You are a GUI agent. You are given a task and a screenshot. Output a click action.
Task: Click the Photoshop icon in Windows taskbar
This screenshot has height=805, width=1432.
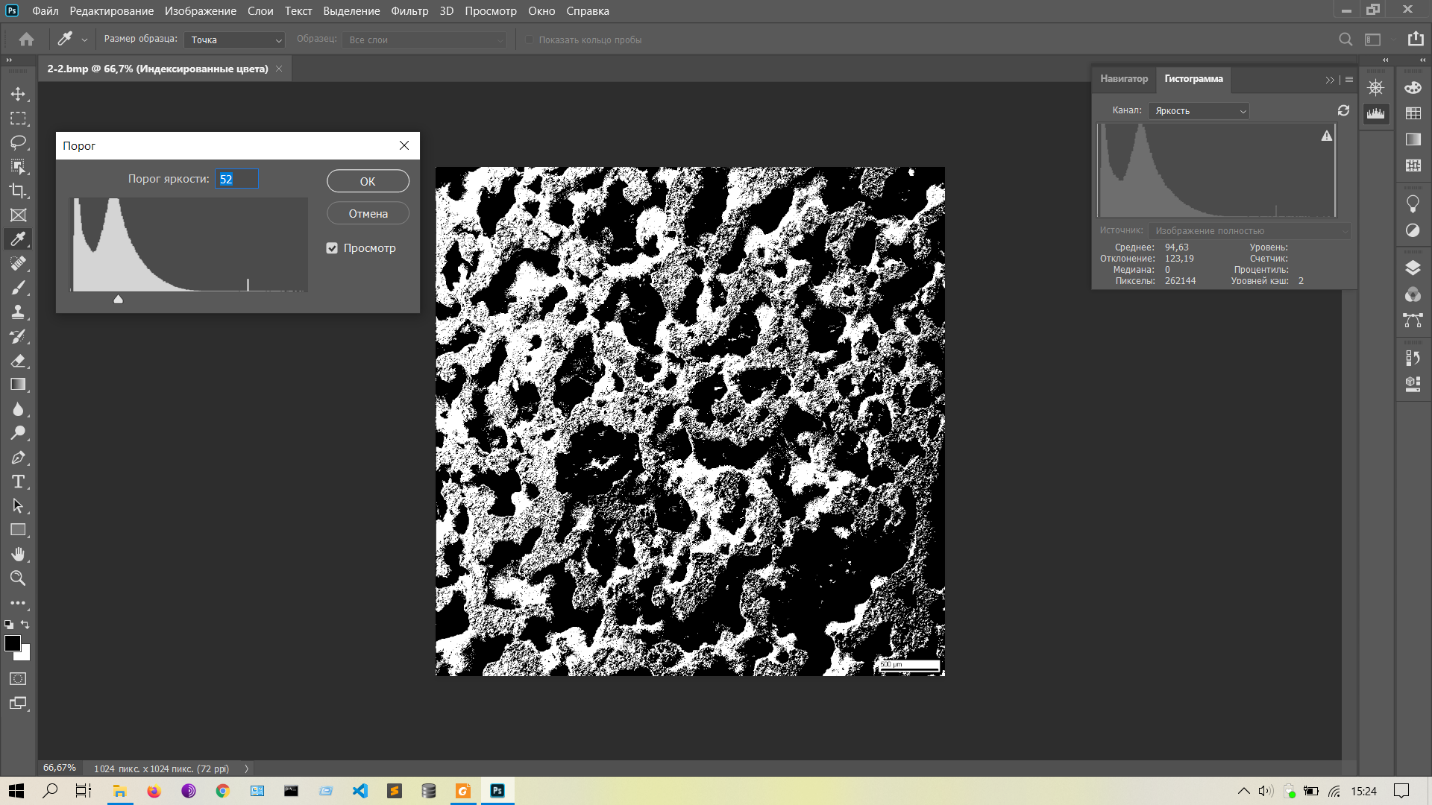(x=497, y=791)
